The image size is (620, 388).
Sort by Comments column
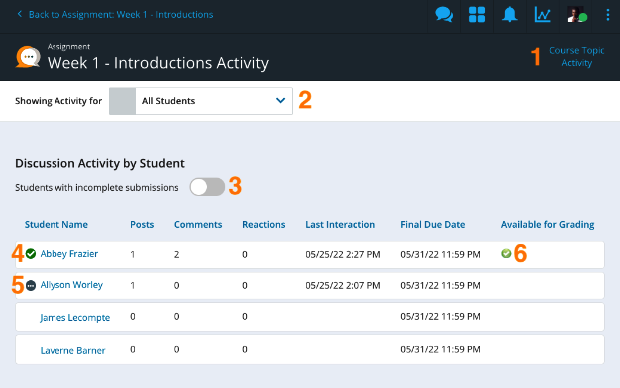coord(198,225)
